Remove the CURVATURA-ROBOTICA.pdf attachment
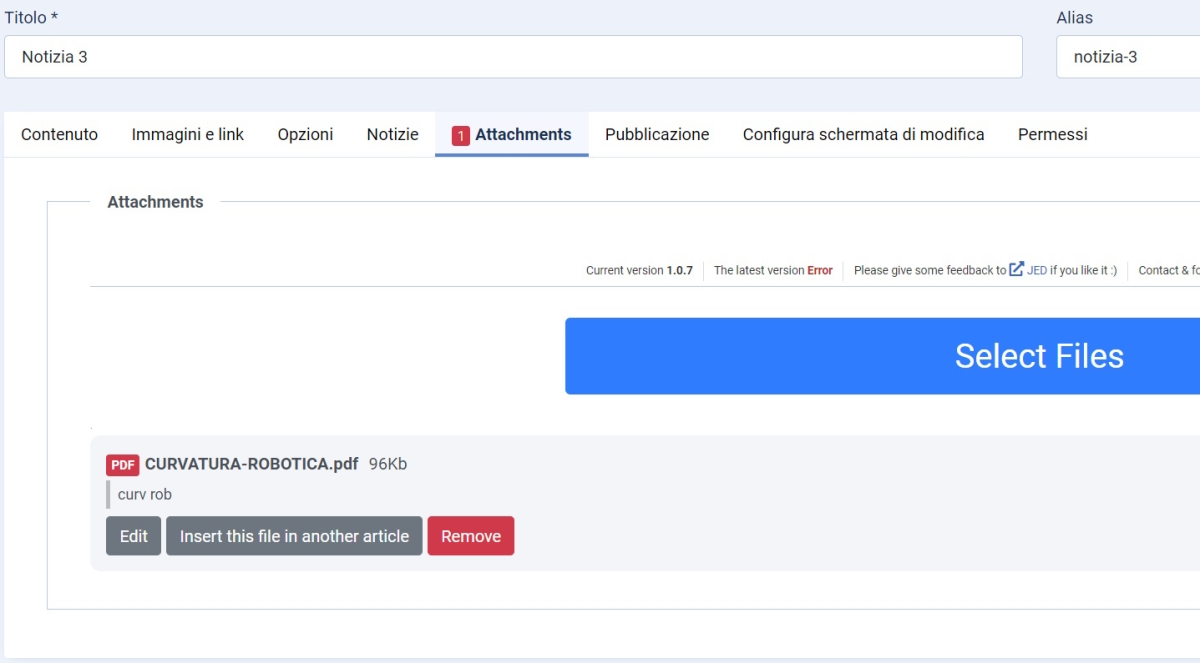The height and width of the screenshot is (663, 1200). pyautogui.click(x=470, y=536)
